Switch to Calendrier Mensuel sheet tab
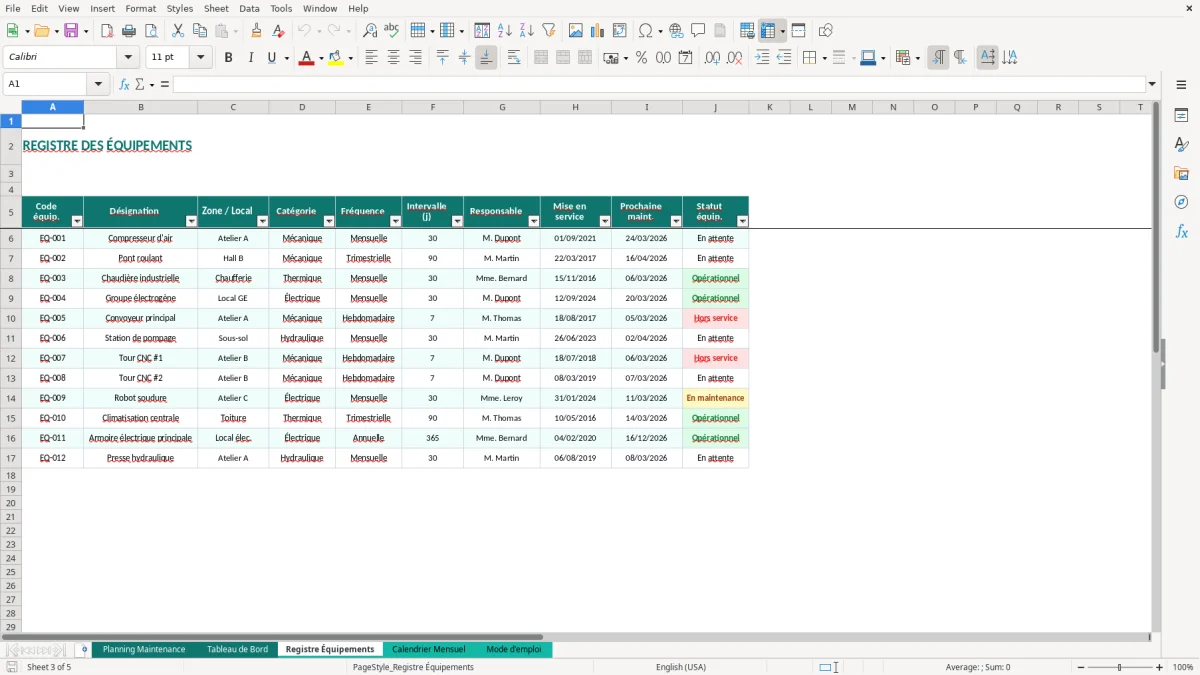The image size is (1200, 675). tap(429, 649)
